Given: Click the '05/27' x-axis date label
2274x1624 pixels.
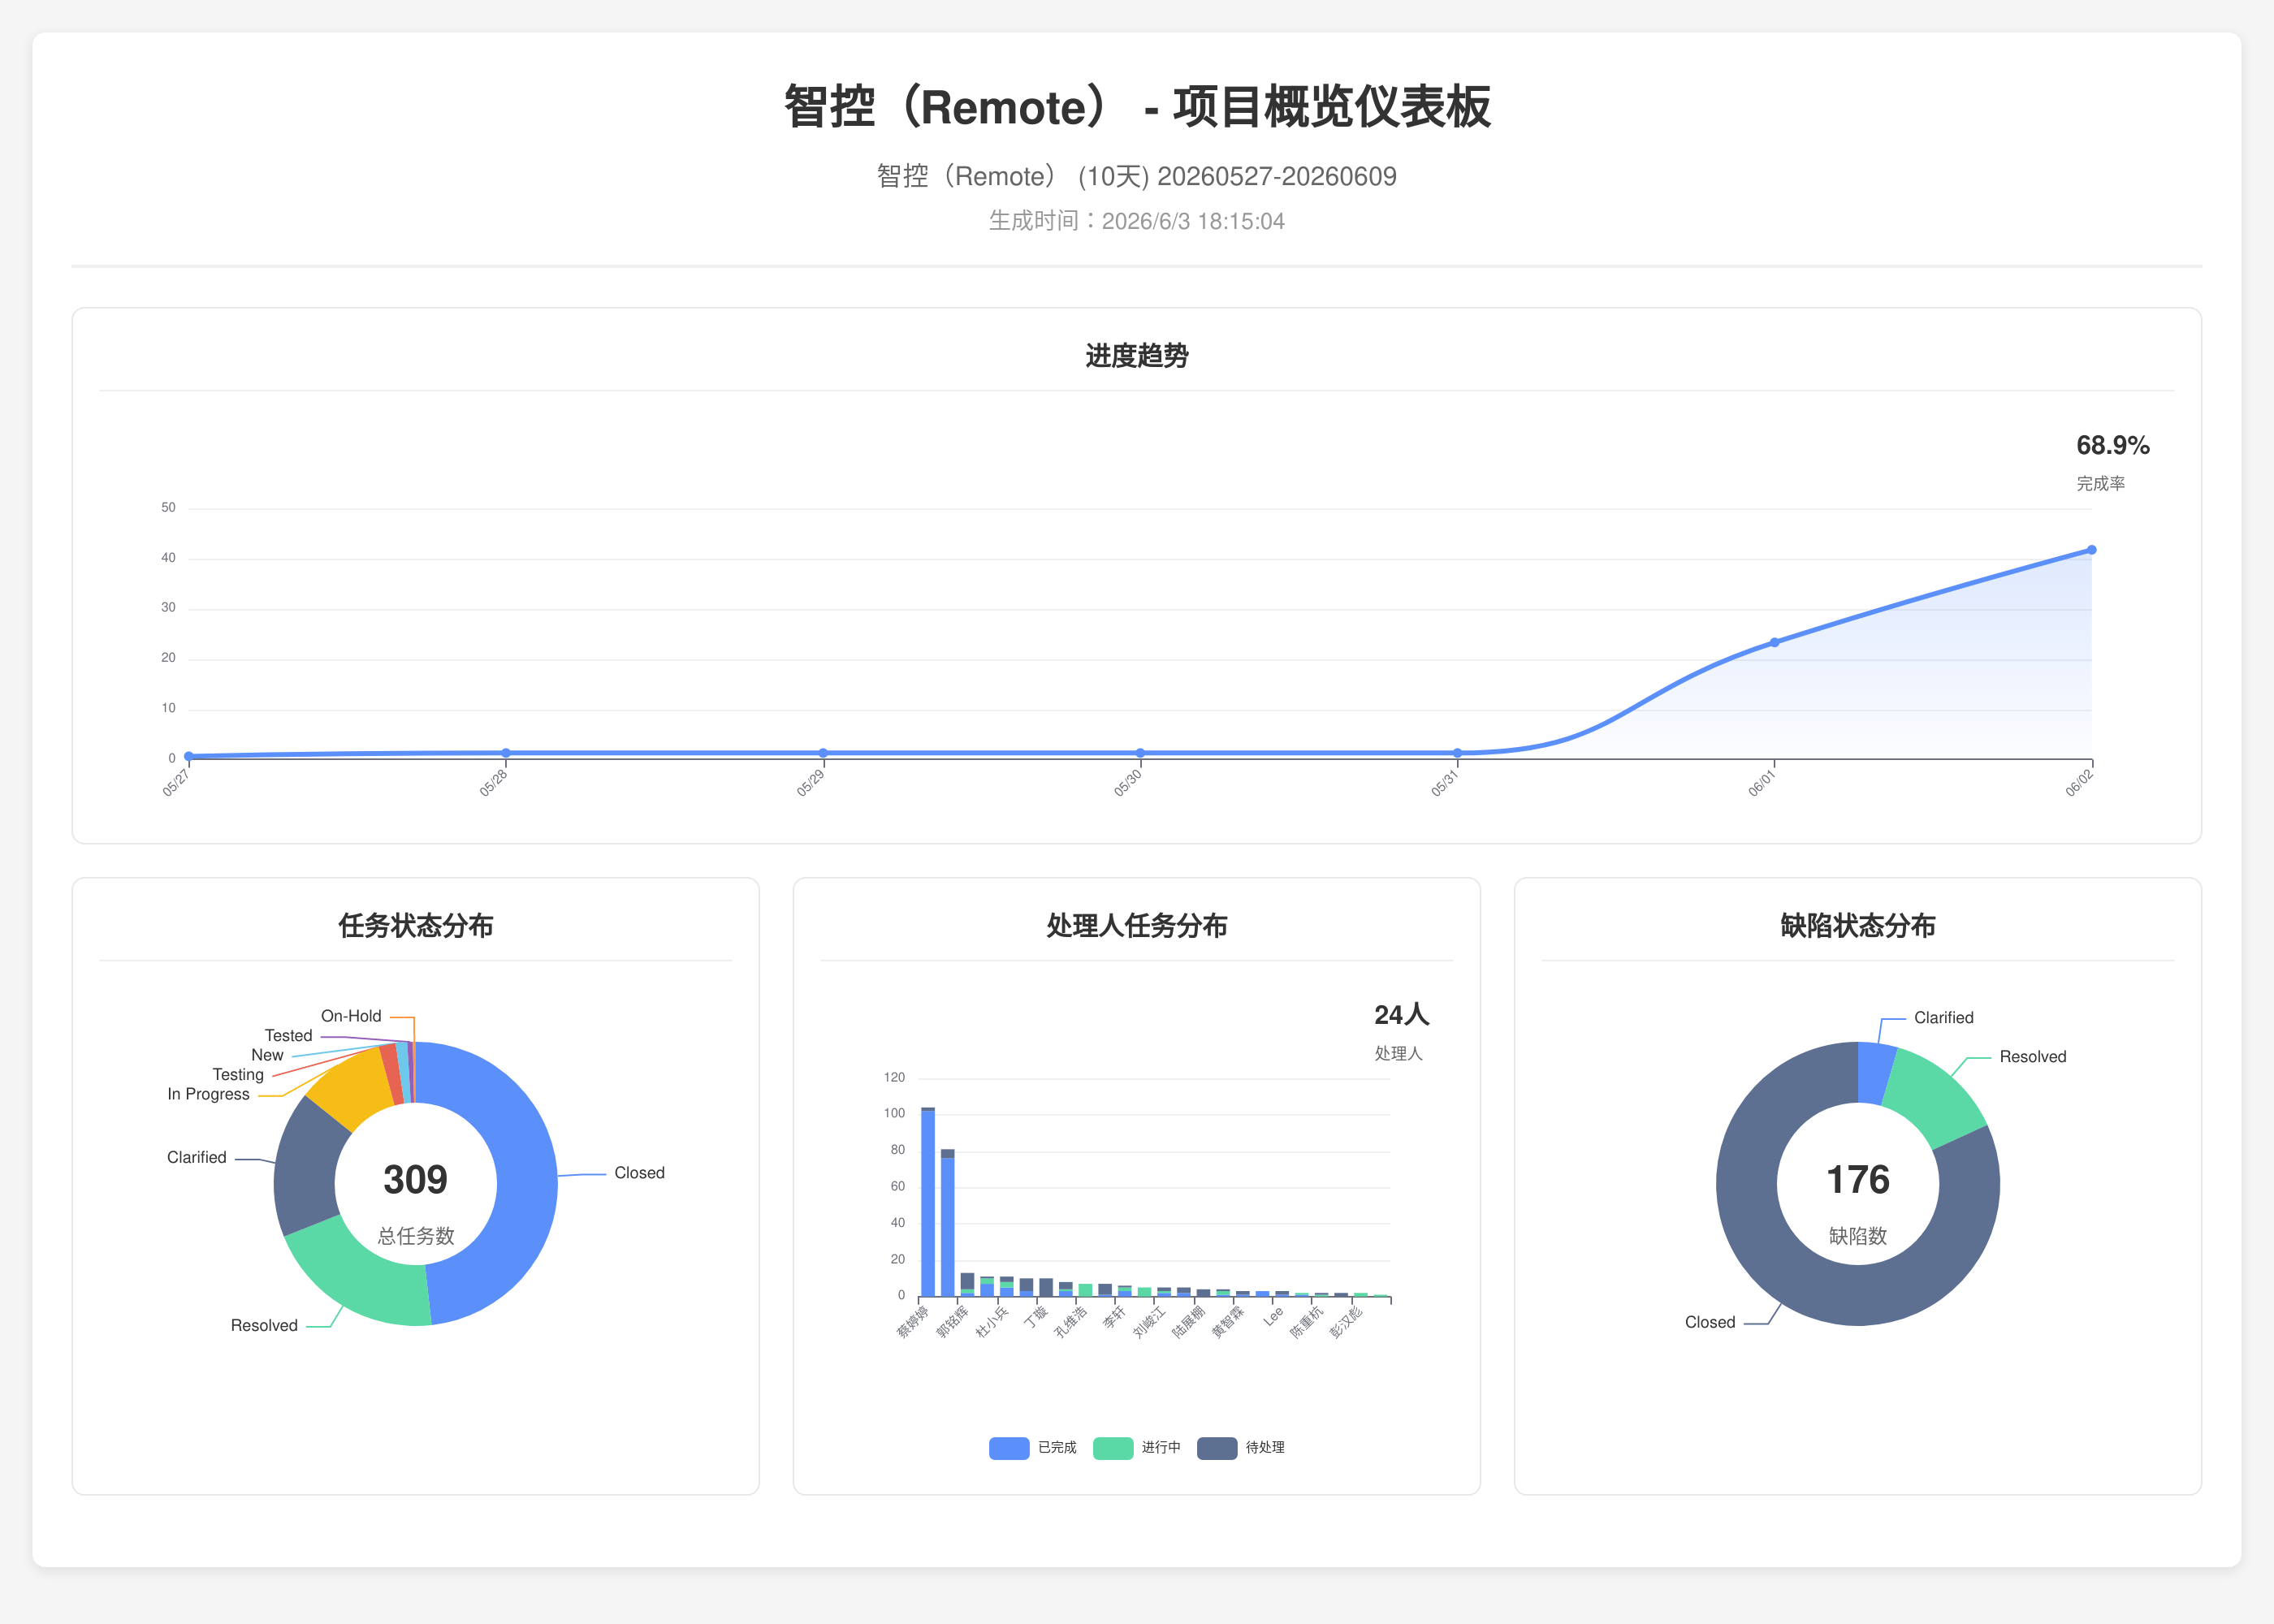Looking at the screenshot, I should (175, 782).
